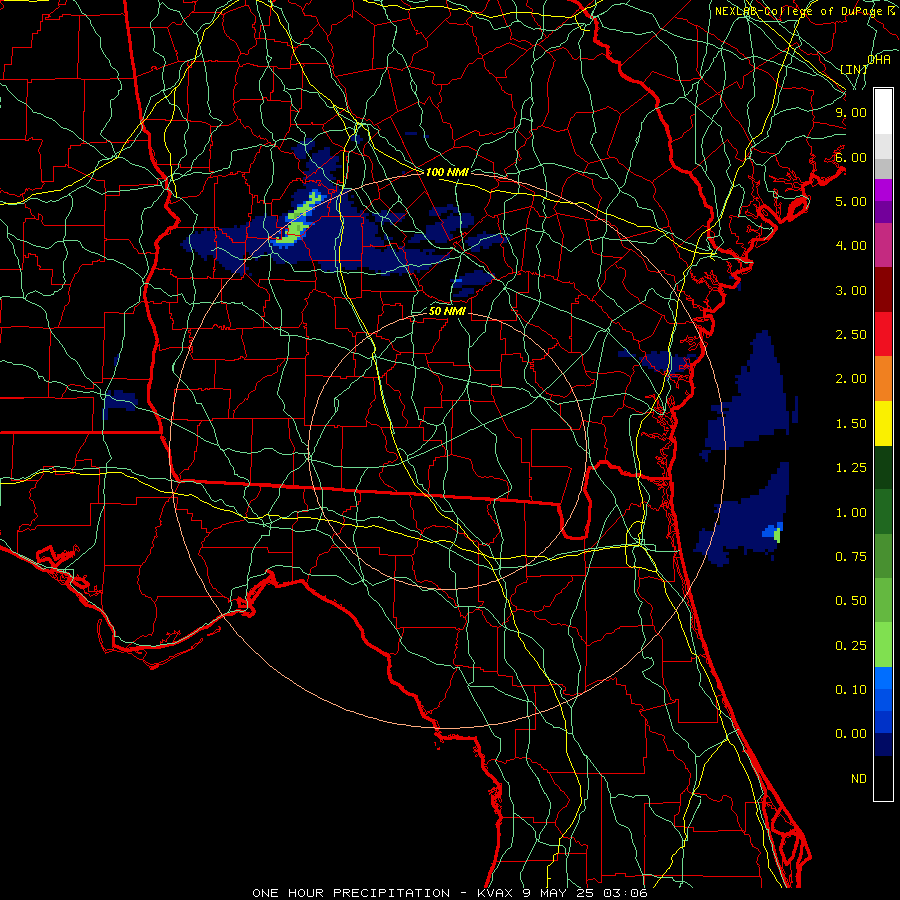900x900 pixels.
Task: Click the 0.75 legend value
Action: coord(851,557)
